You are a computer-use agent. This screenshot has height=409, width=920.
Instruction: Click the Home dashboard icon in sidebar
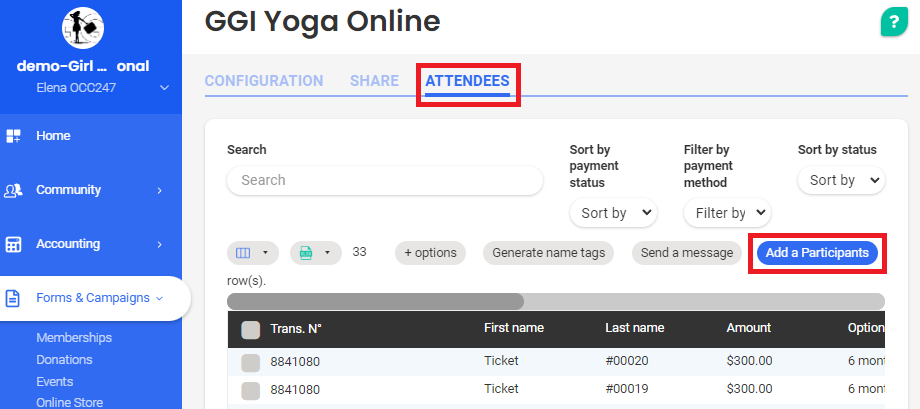[x=14, y=136]
